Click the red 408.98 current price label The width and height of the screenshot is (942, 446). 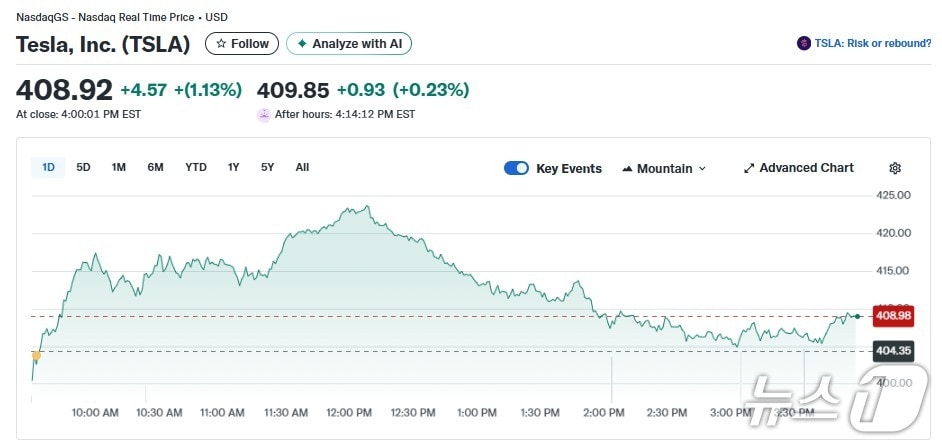pos(893,316)
